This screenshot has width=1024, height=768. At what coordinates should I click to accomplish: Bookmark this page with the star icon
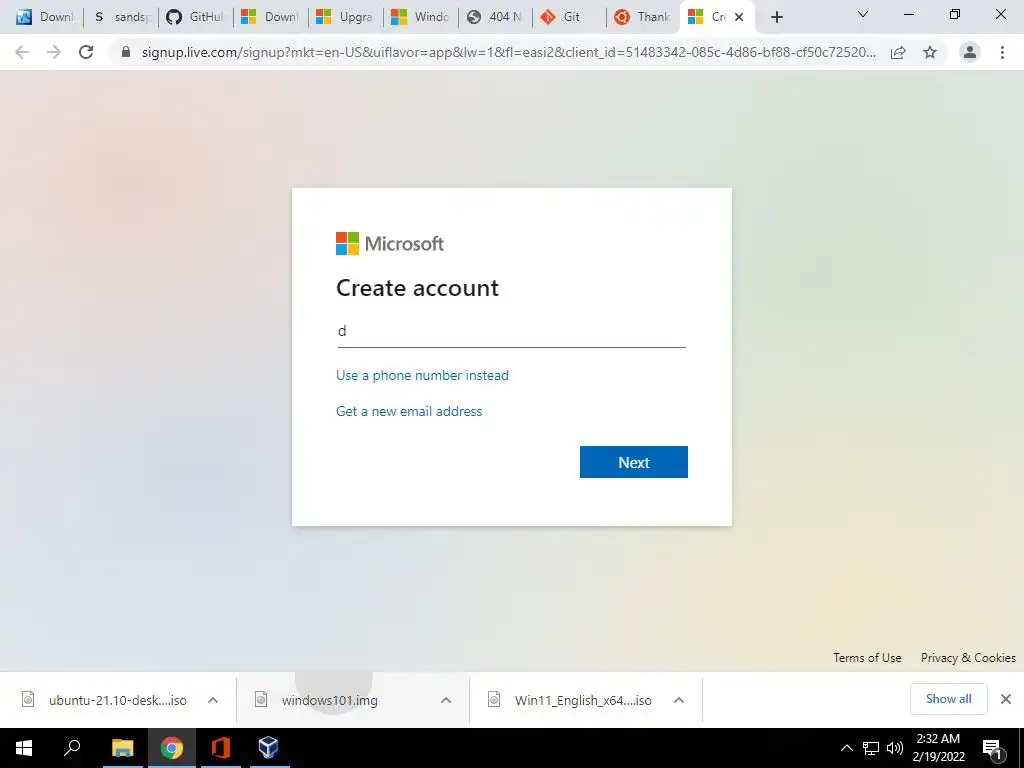(x=930, y=52)
